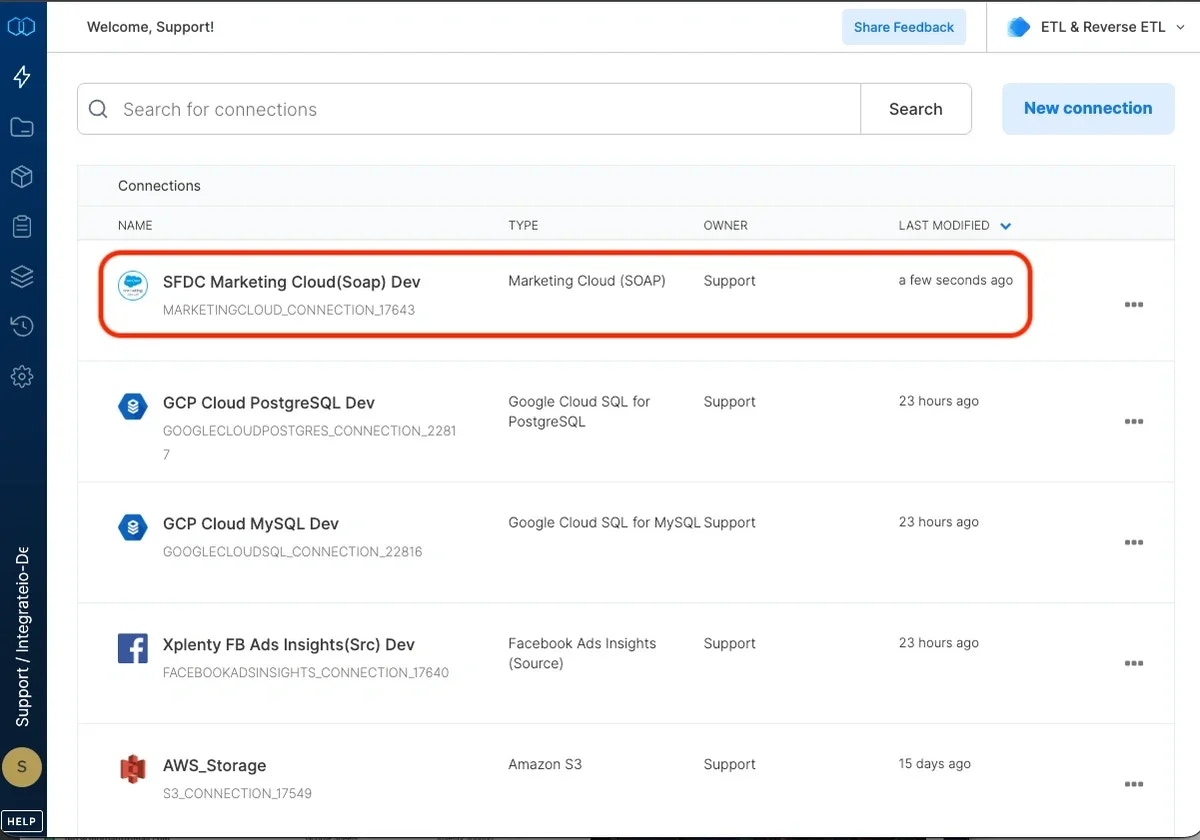
Task: Open the settings gear icon in the sidebar
Action: coord(22,376)
